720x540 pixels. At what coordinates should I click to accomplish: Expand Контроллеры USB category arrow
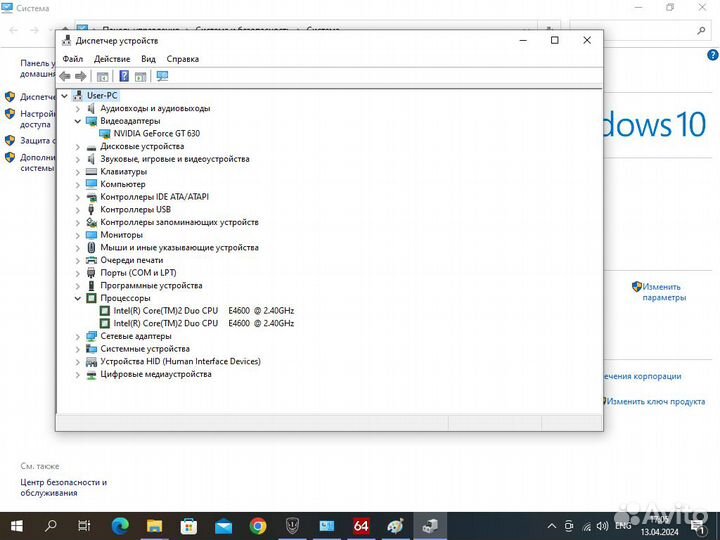[x=78, y=210]
